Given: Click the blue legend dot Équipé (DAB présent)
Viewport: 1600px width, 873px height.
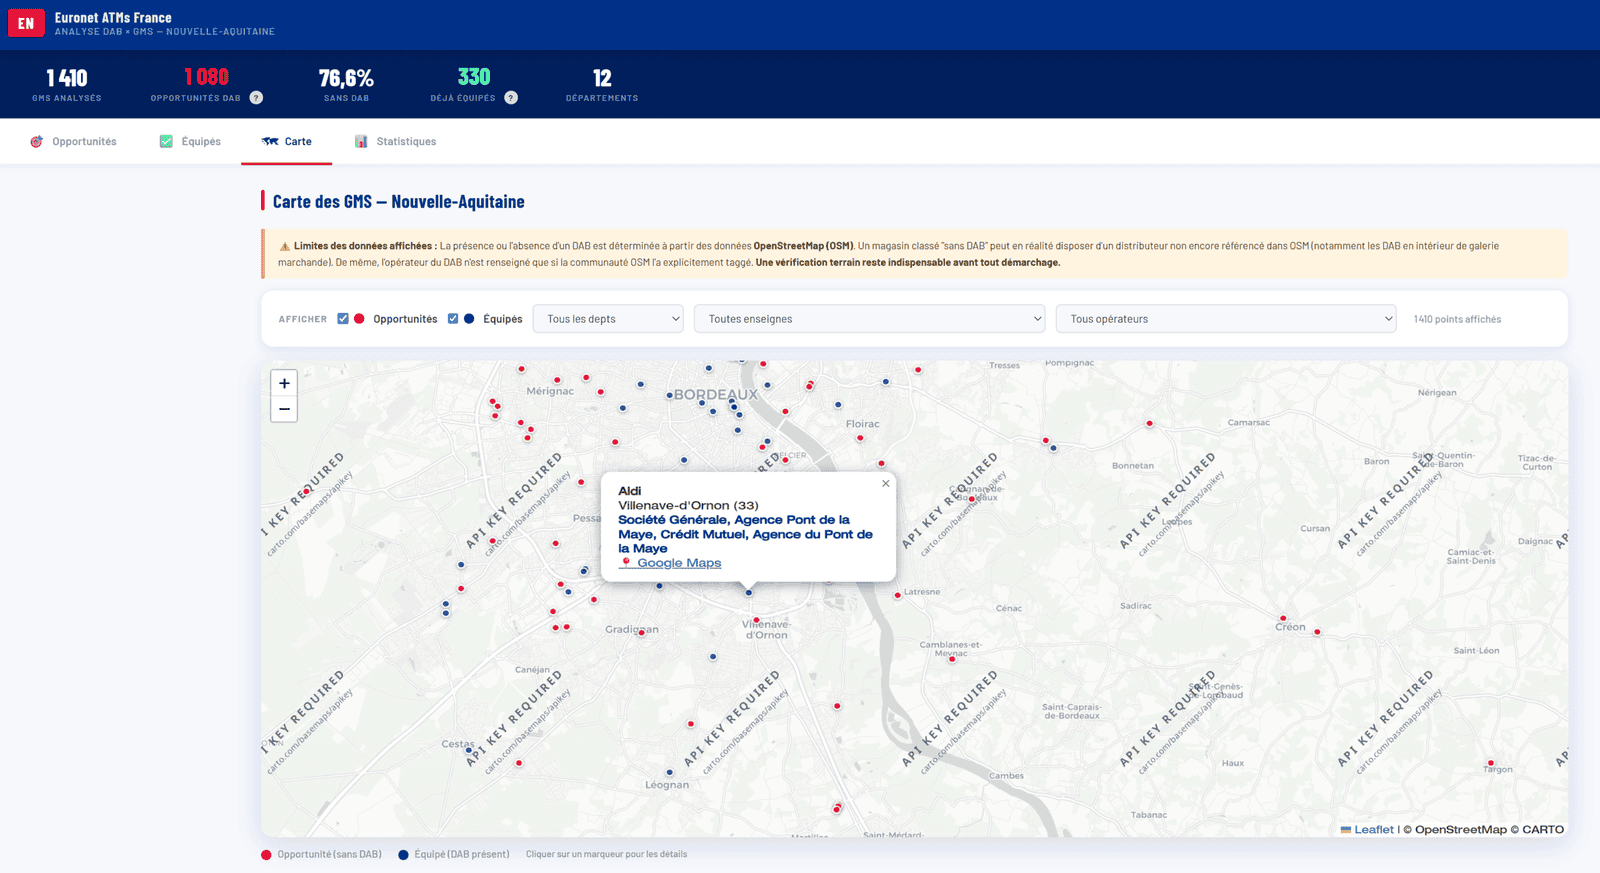Looking at the screenshot, I should [x=403, y=855].
